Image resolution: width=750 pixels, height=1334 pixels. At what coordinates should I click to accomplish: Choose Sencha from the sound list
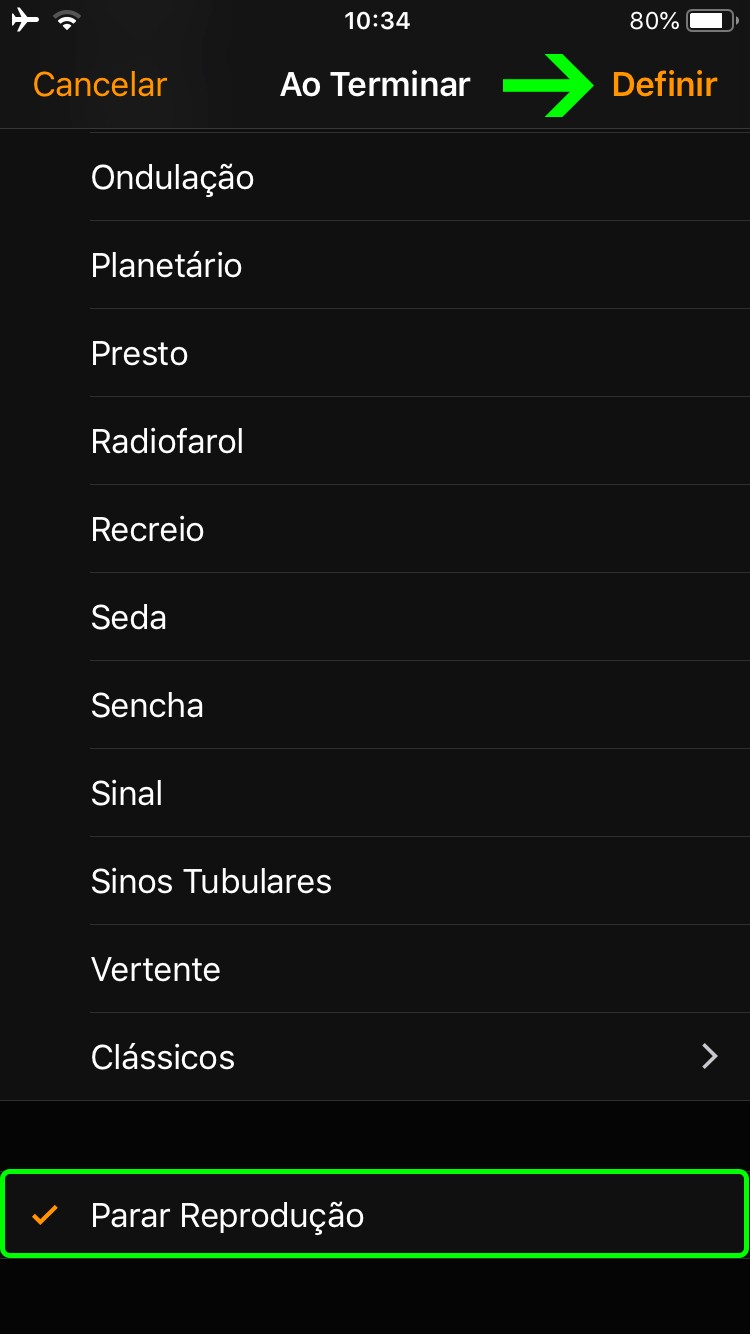point(147,706)
